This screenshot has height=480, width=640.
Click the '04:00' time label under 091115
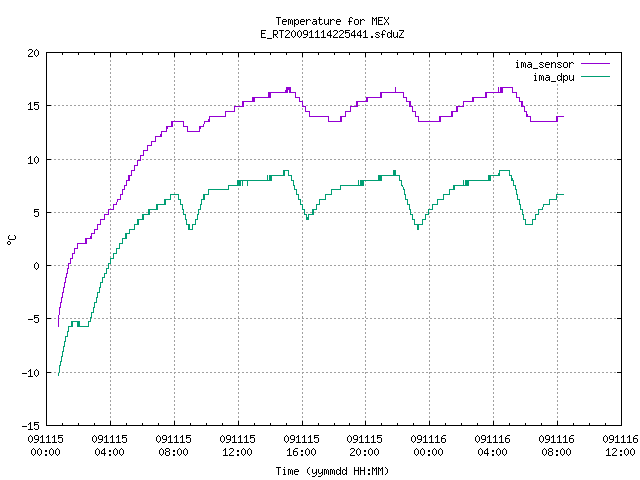click(109, 452)
